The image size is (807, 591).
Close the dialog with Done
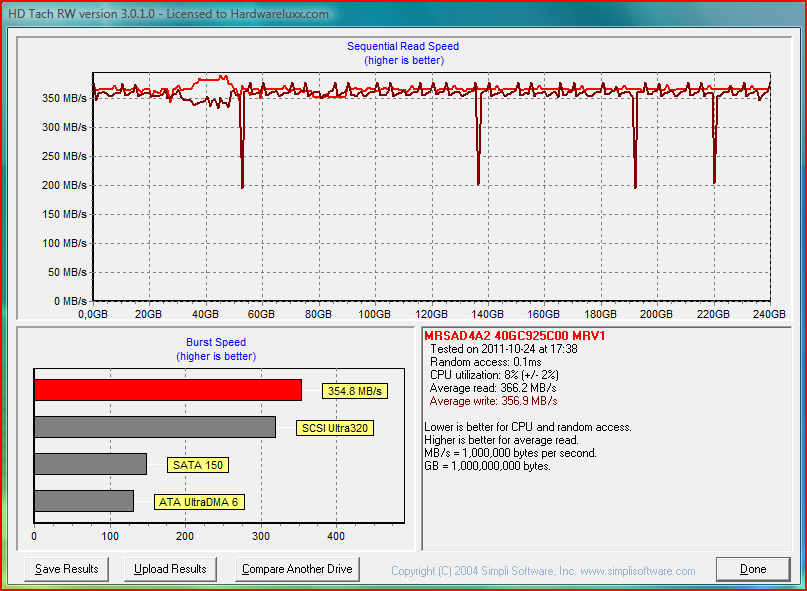tap(753, 569)
